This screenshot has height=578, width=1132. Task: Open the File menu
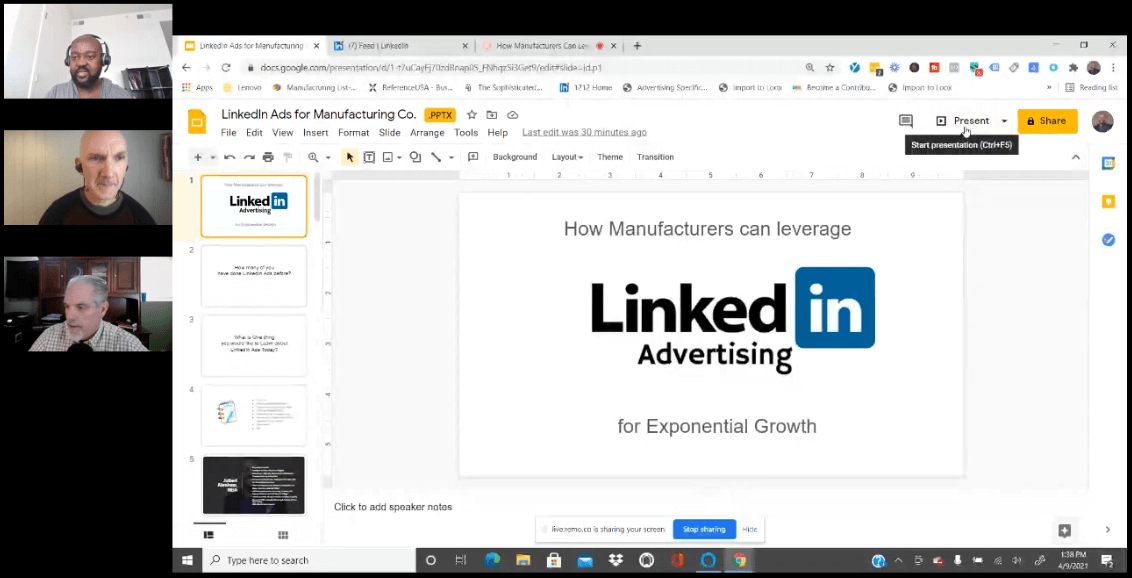228,133
